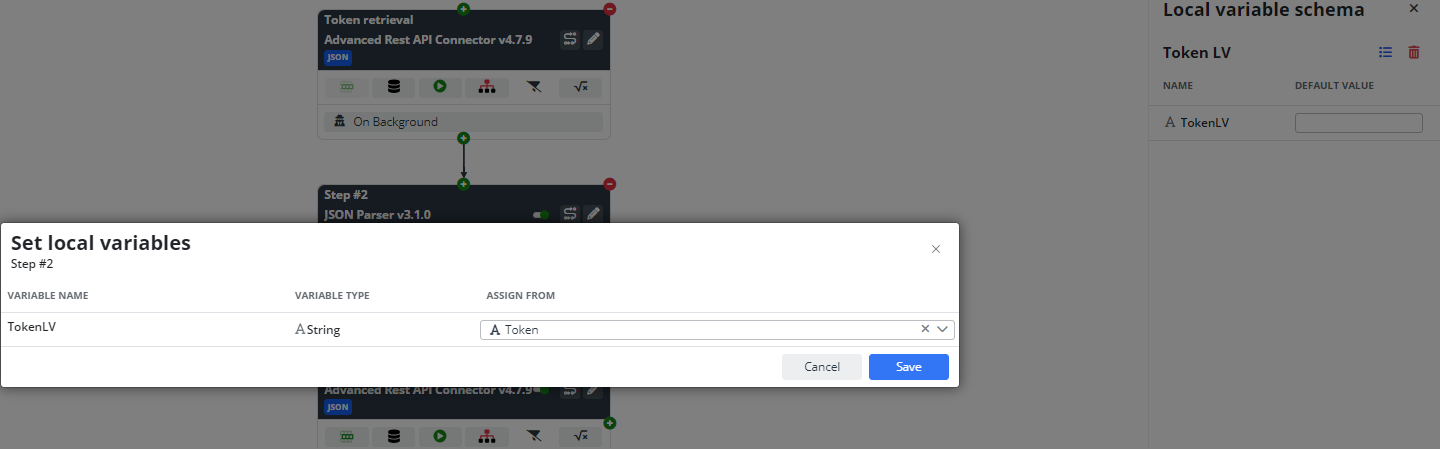Click the filter-off icon in Token retrieval step
Viewport: 1440px width, 449px height.
(534, 87)
